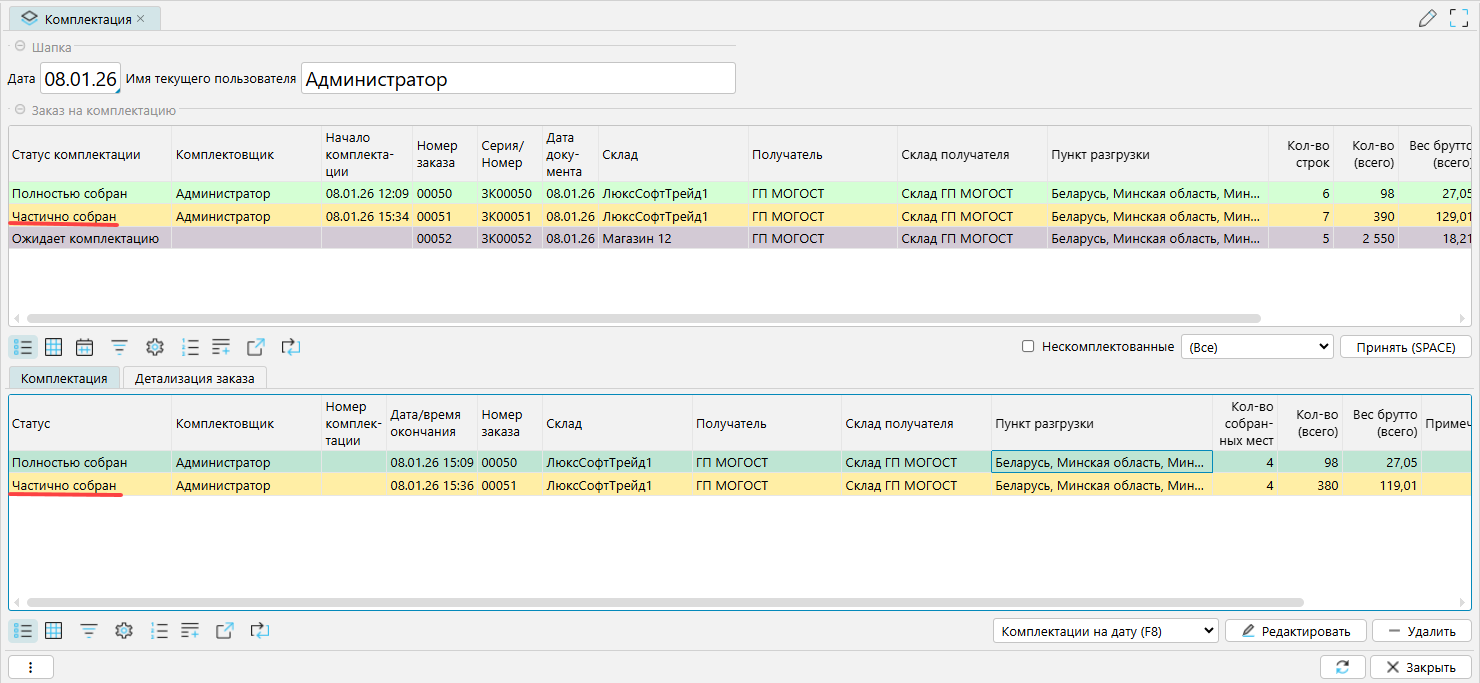
Task: Click the Имя текущего пользователя field
Action: pos(518,79)
